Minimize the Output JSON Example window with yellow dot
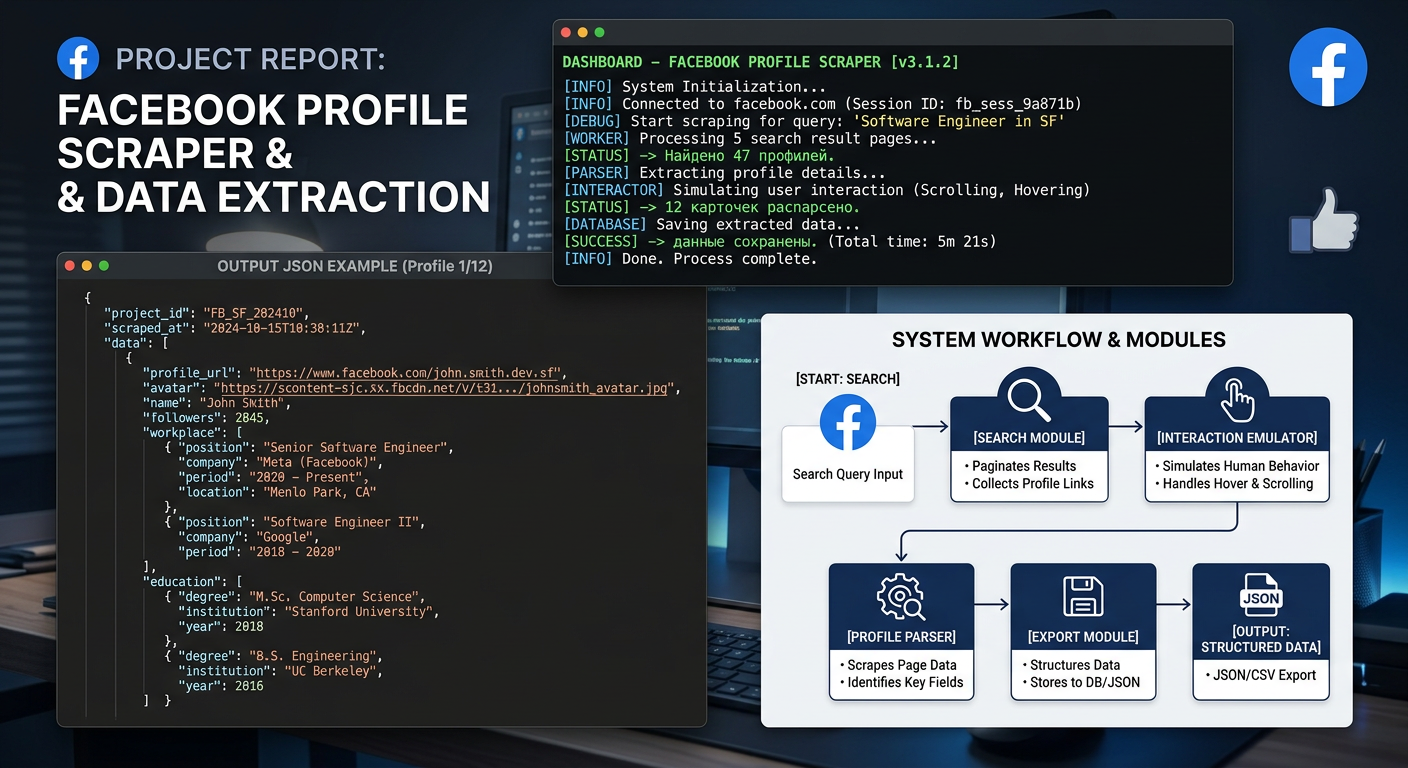1408x768 pixels. pos(87,266)
